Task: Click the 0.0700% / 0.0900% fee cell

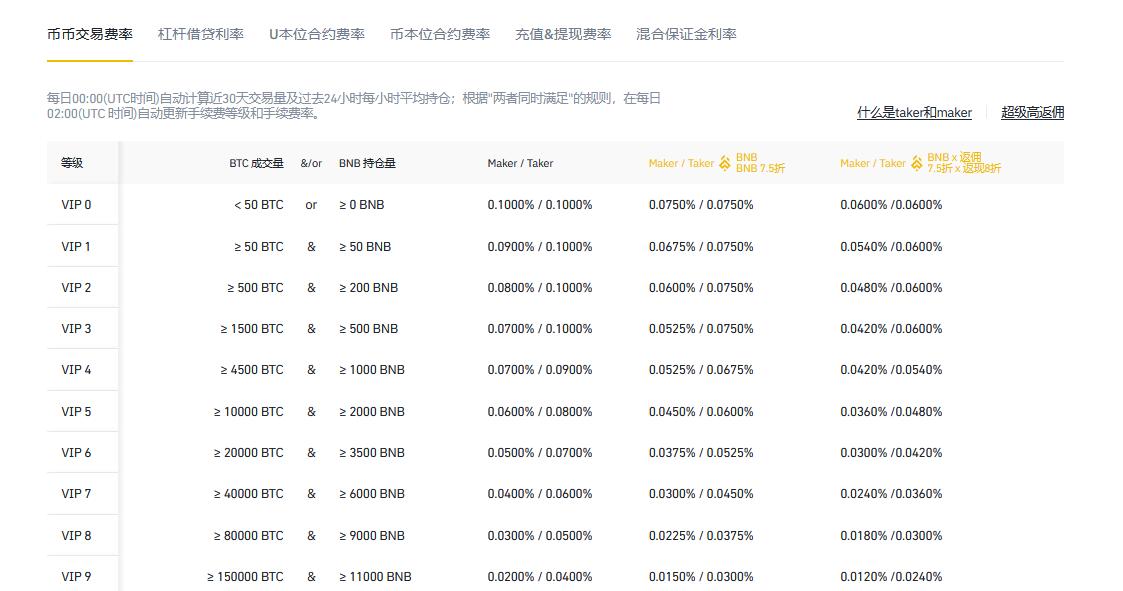Action: 540,370
